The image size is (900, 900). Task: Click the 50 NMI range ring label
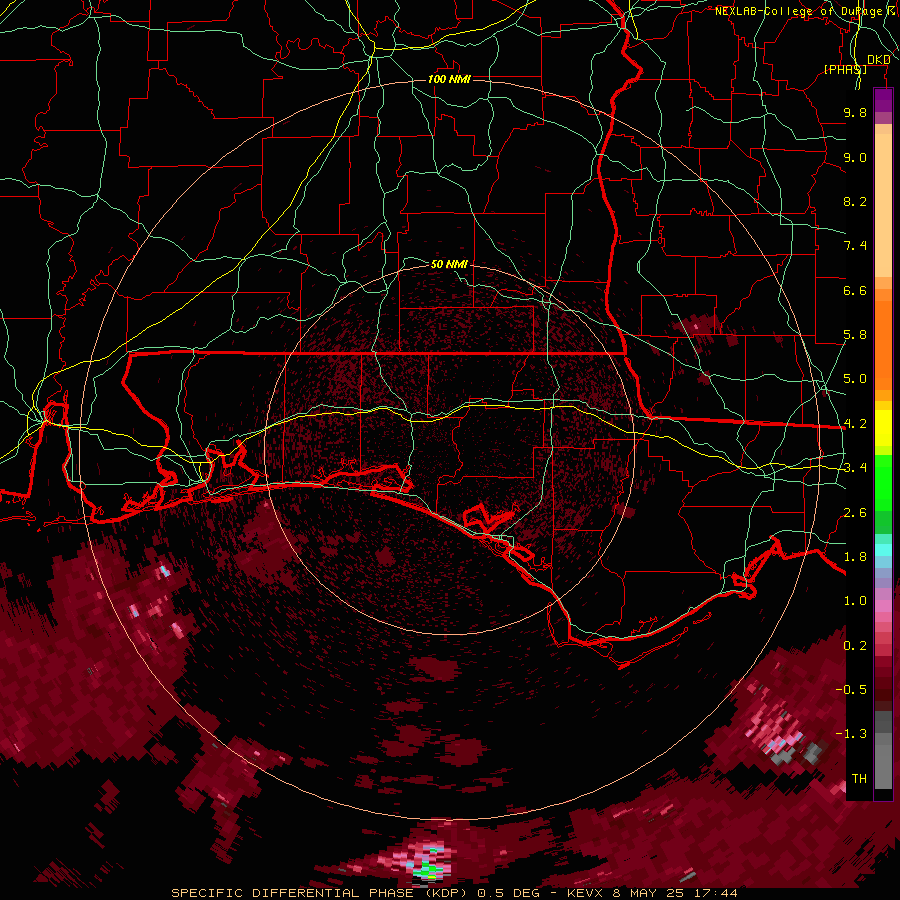[x=449, y=264]
